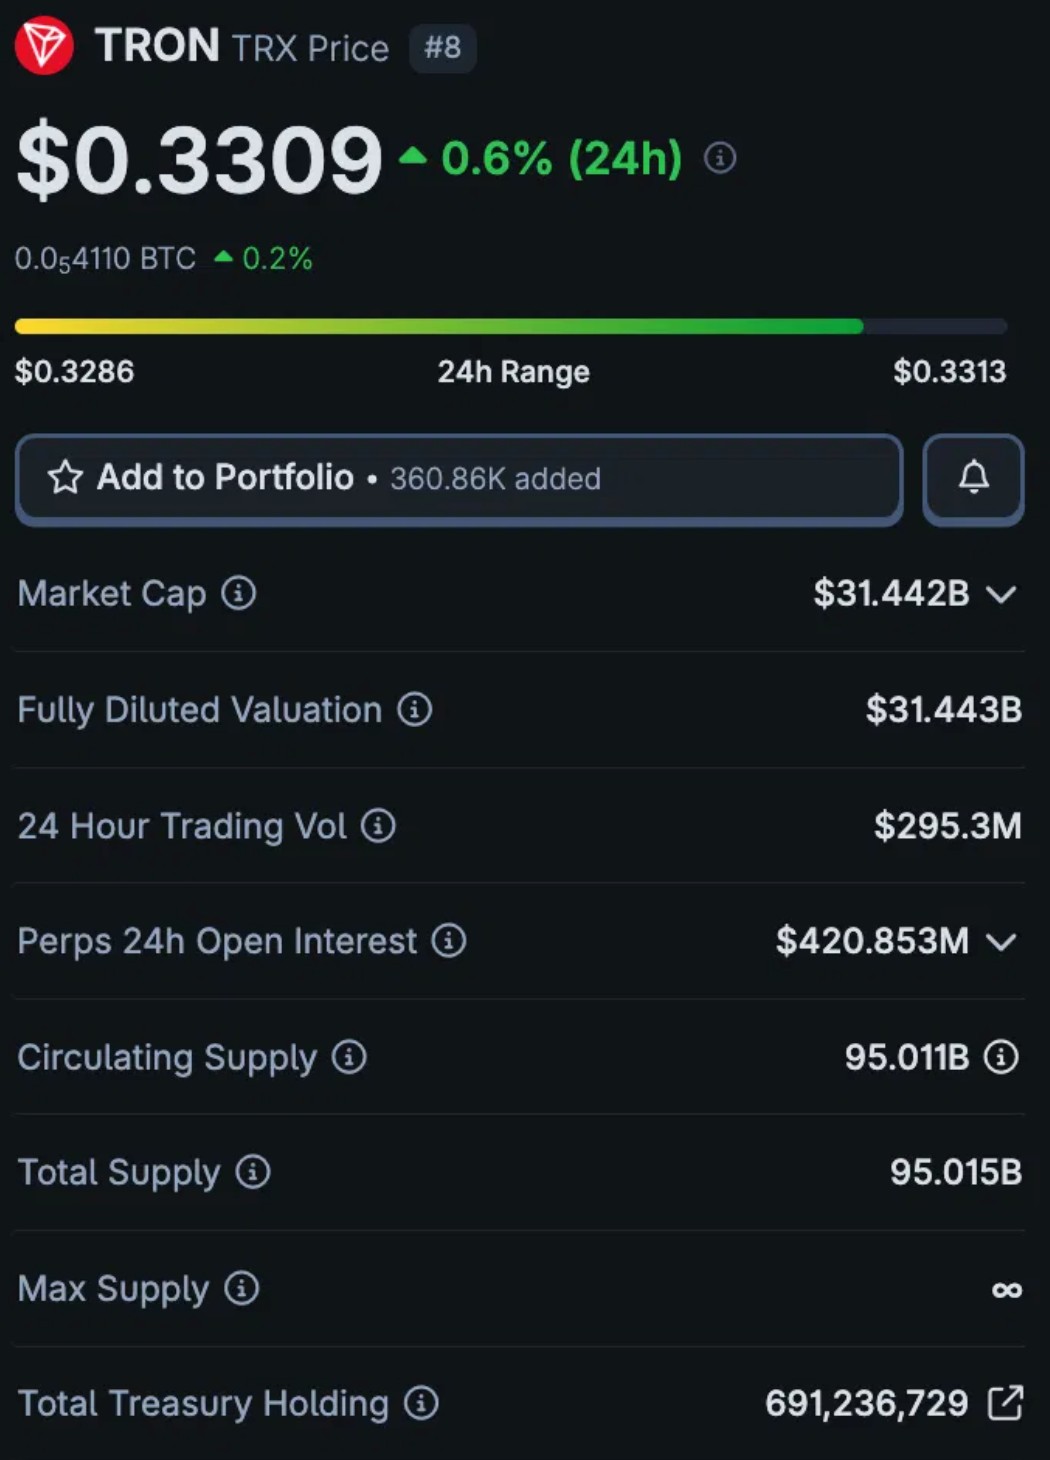
Task: Click info icon beside 95.011B value
Action: [x=1001, y=1056]
